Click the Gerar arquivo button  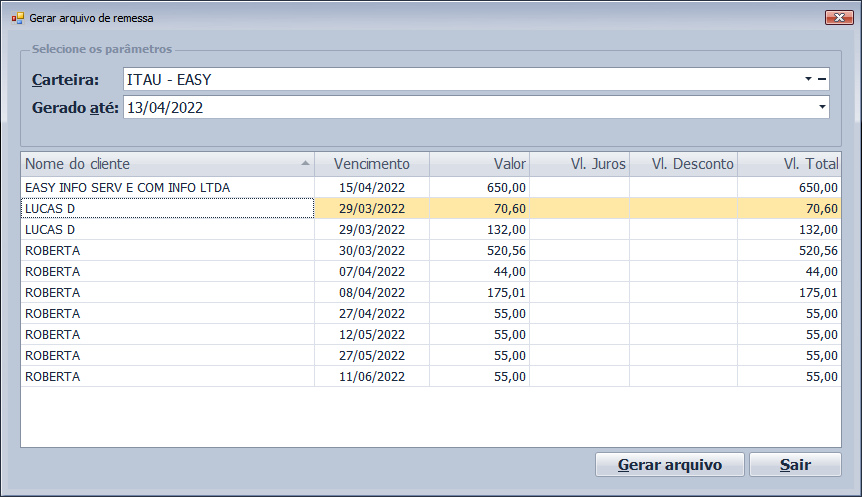click(670, 465)
